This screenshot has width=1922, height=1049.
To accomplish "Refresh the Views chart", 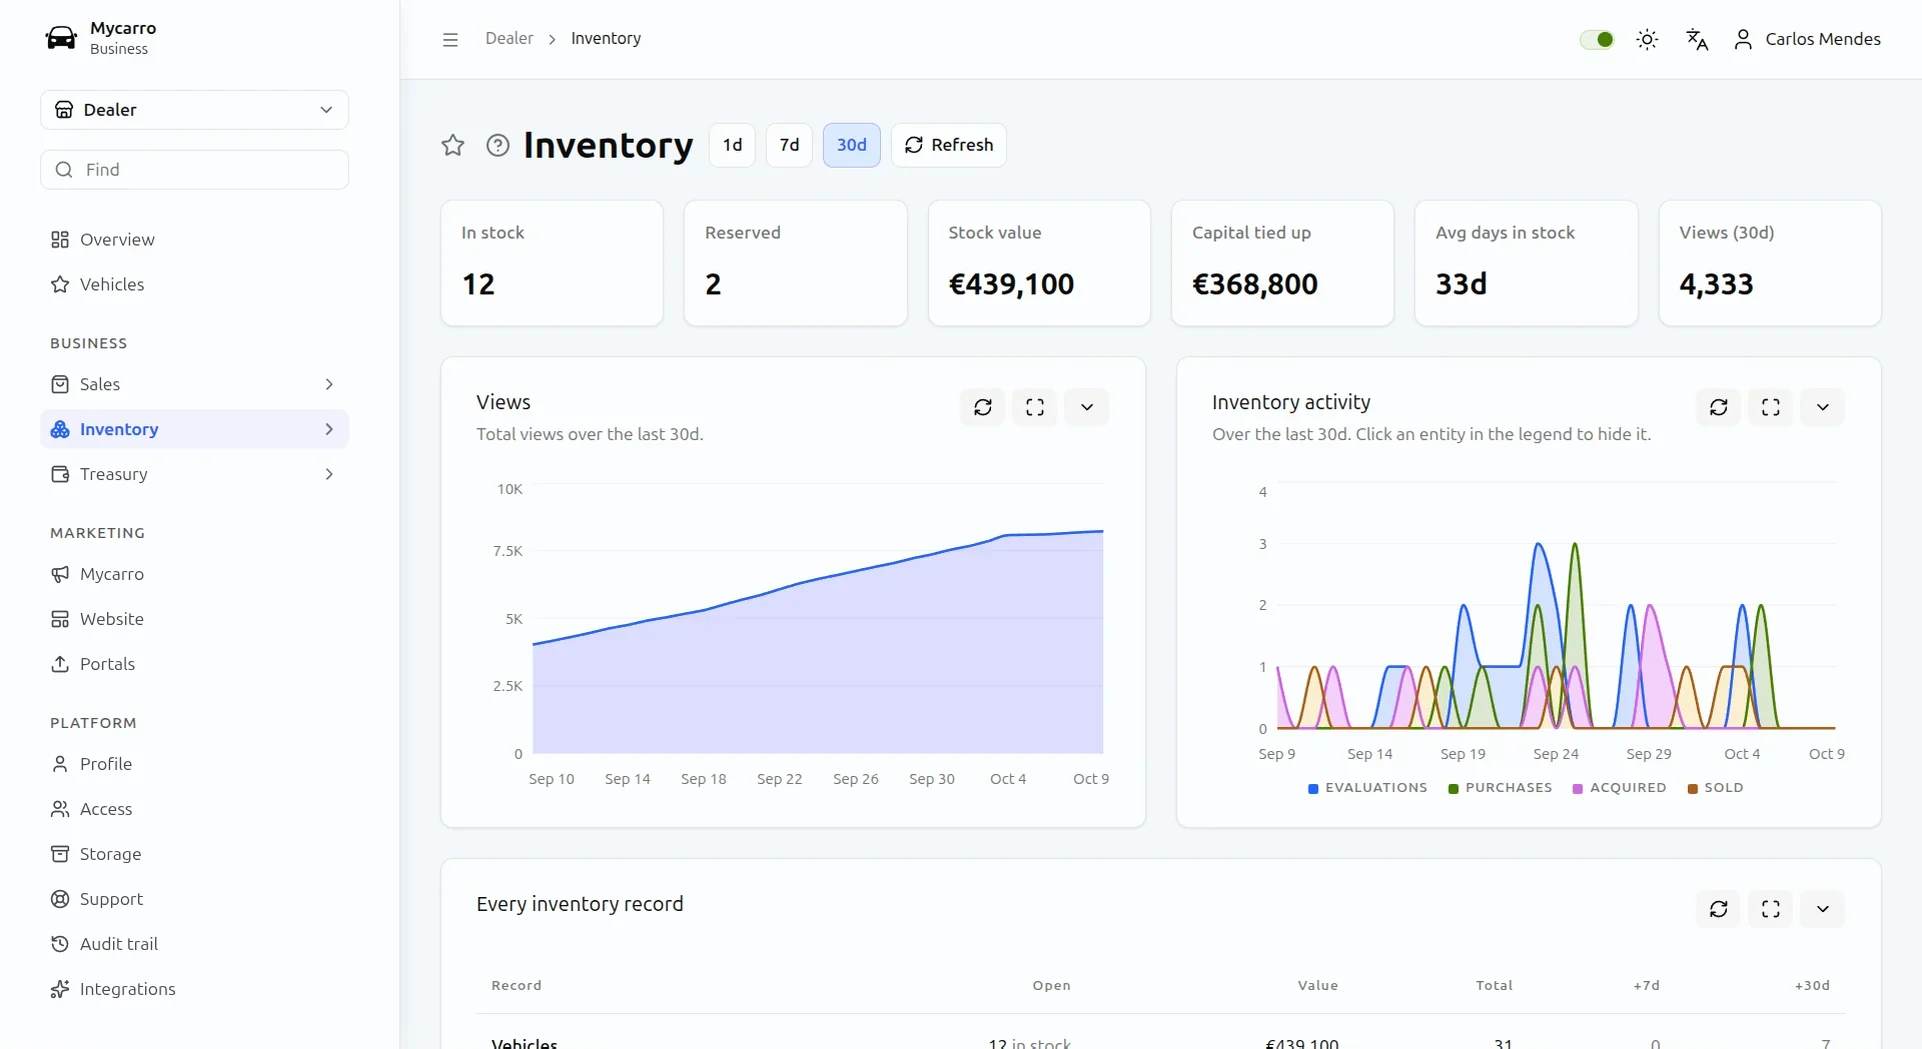I will (x=983, y=407).
